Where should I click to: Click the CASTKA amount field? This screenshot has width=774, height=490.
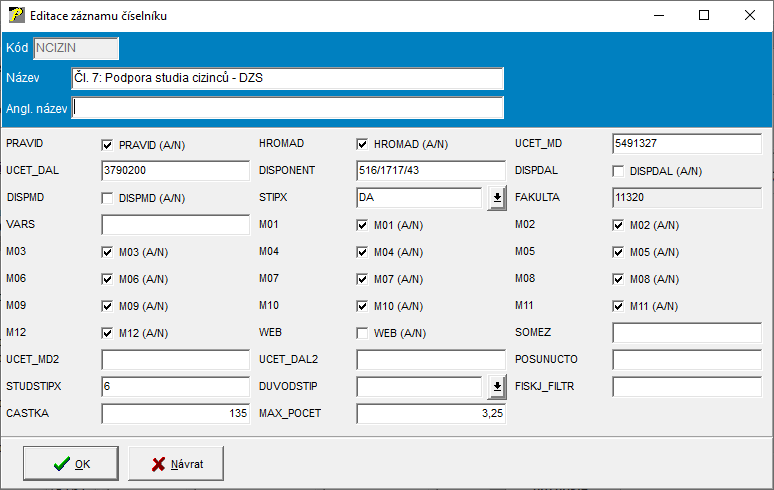click(175, 414)
